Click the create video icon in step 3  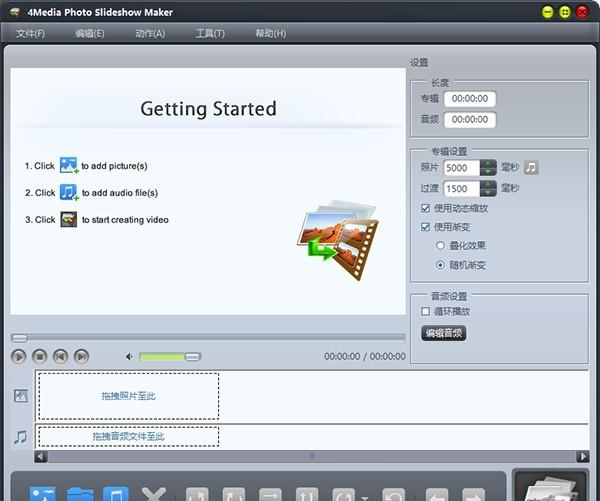68,219
